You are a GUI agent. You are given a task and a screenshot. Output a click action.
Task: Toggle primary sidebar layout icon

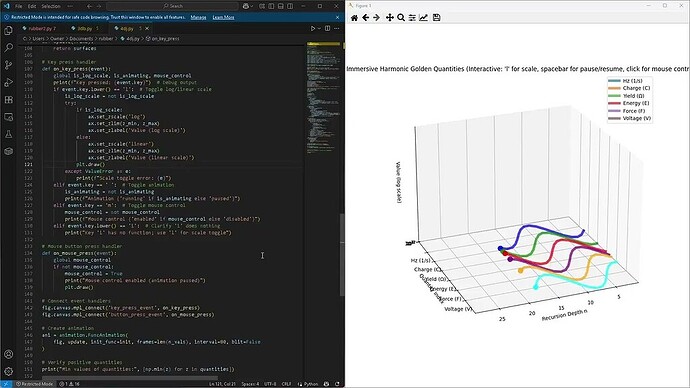(x=271, y=6)
